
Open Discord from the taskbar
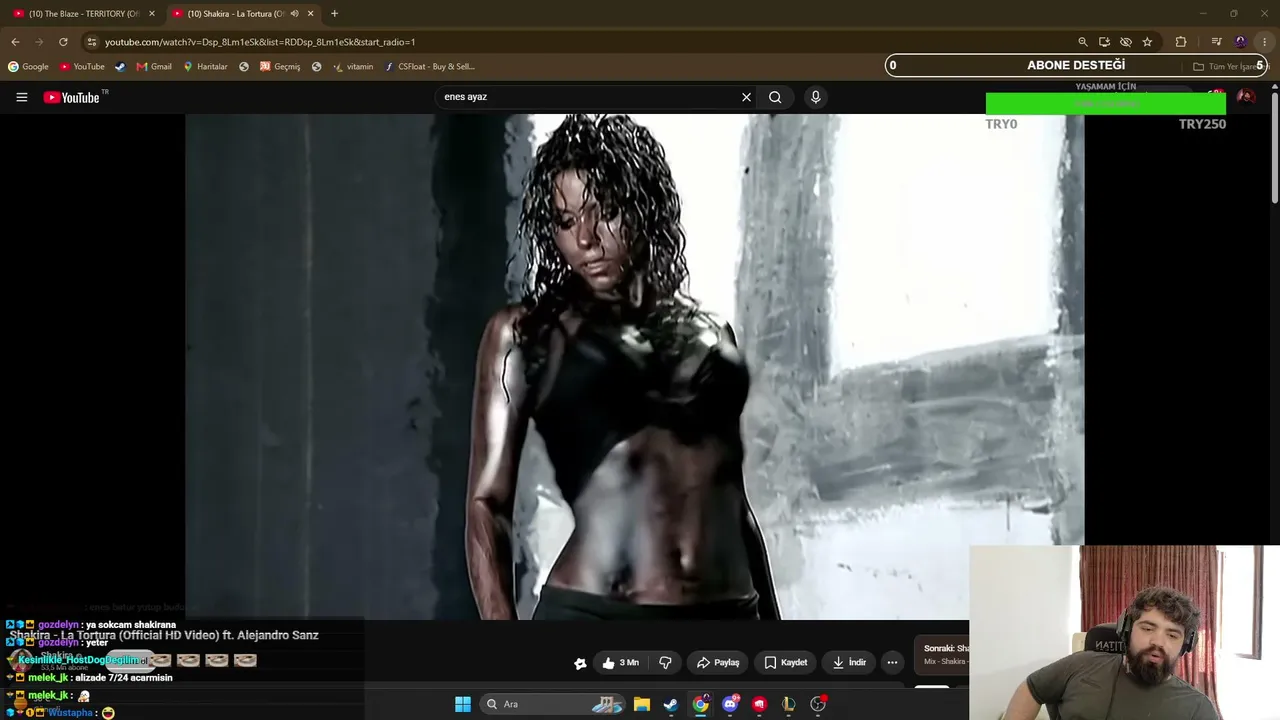pos(730,704)
